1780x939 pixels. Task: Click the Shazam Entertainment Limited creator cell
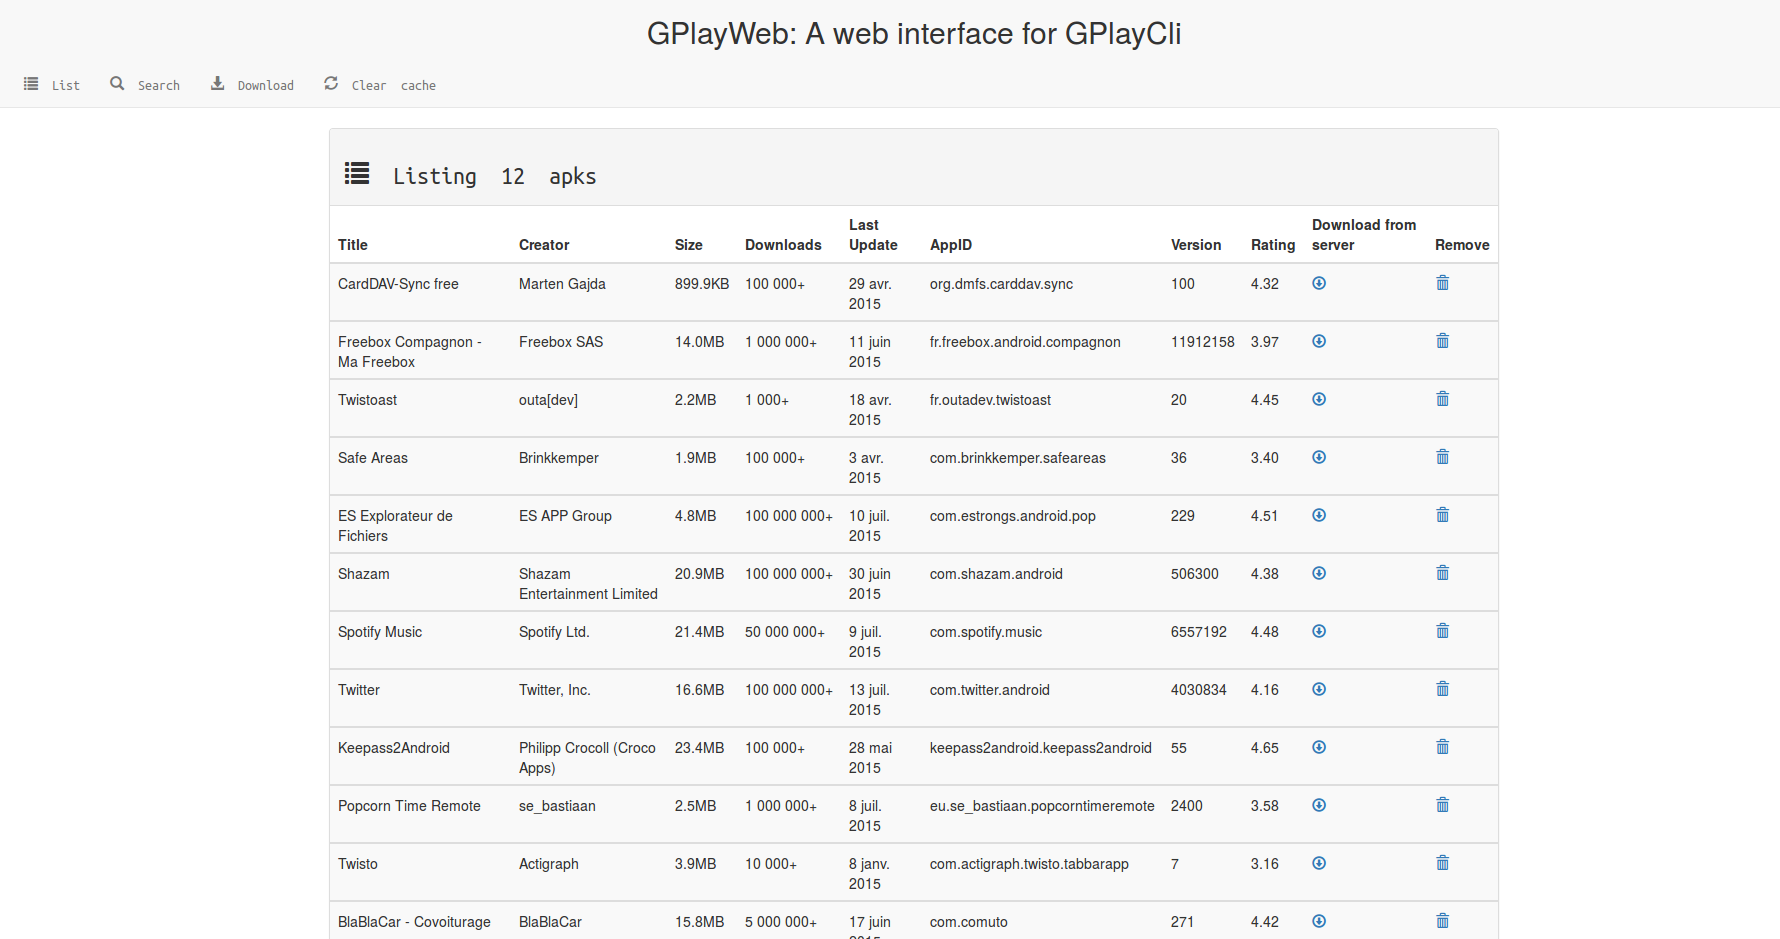[588, 584]
